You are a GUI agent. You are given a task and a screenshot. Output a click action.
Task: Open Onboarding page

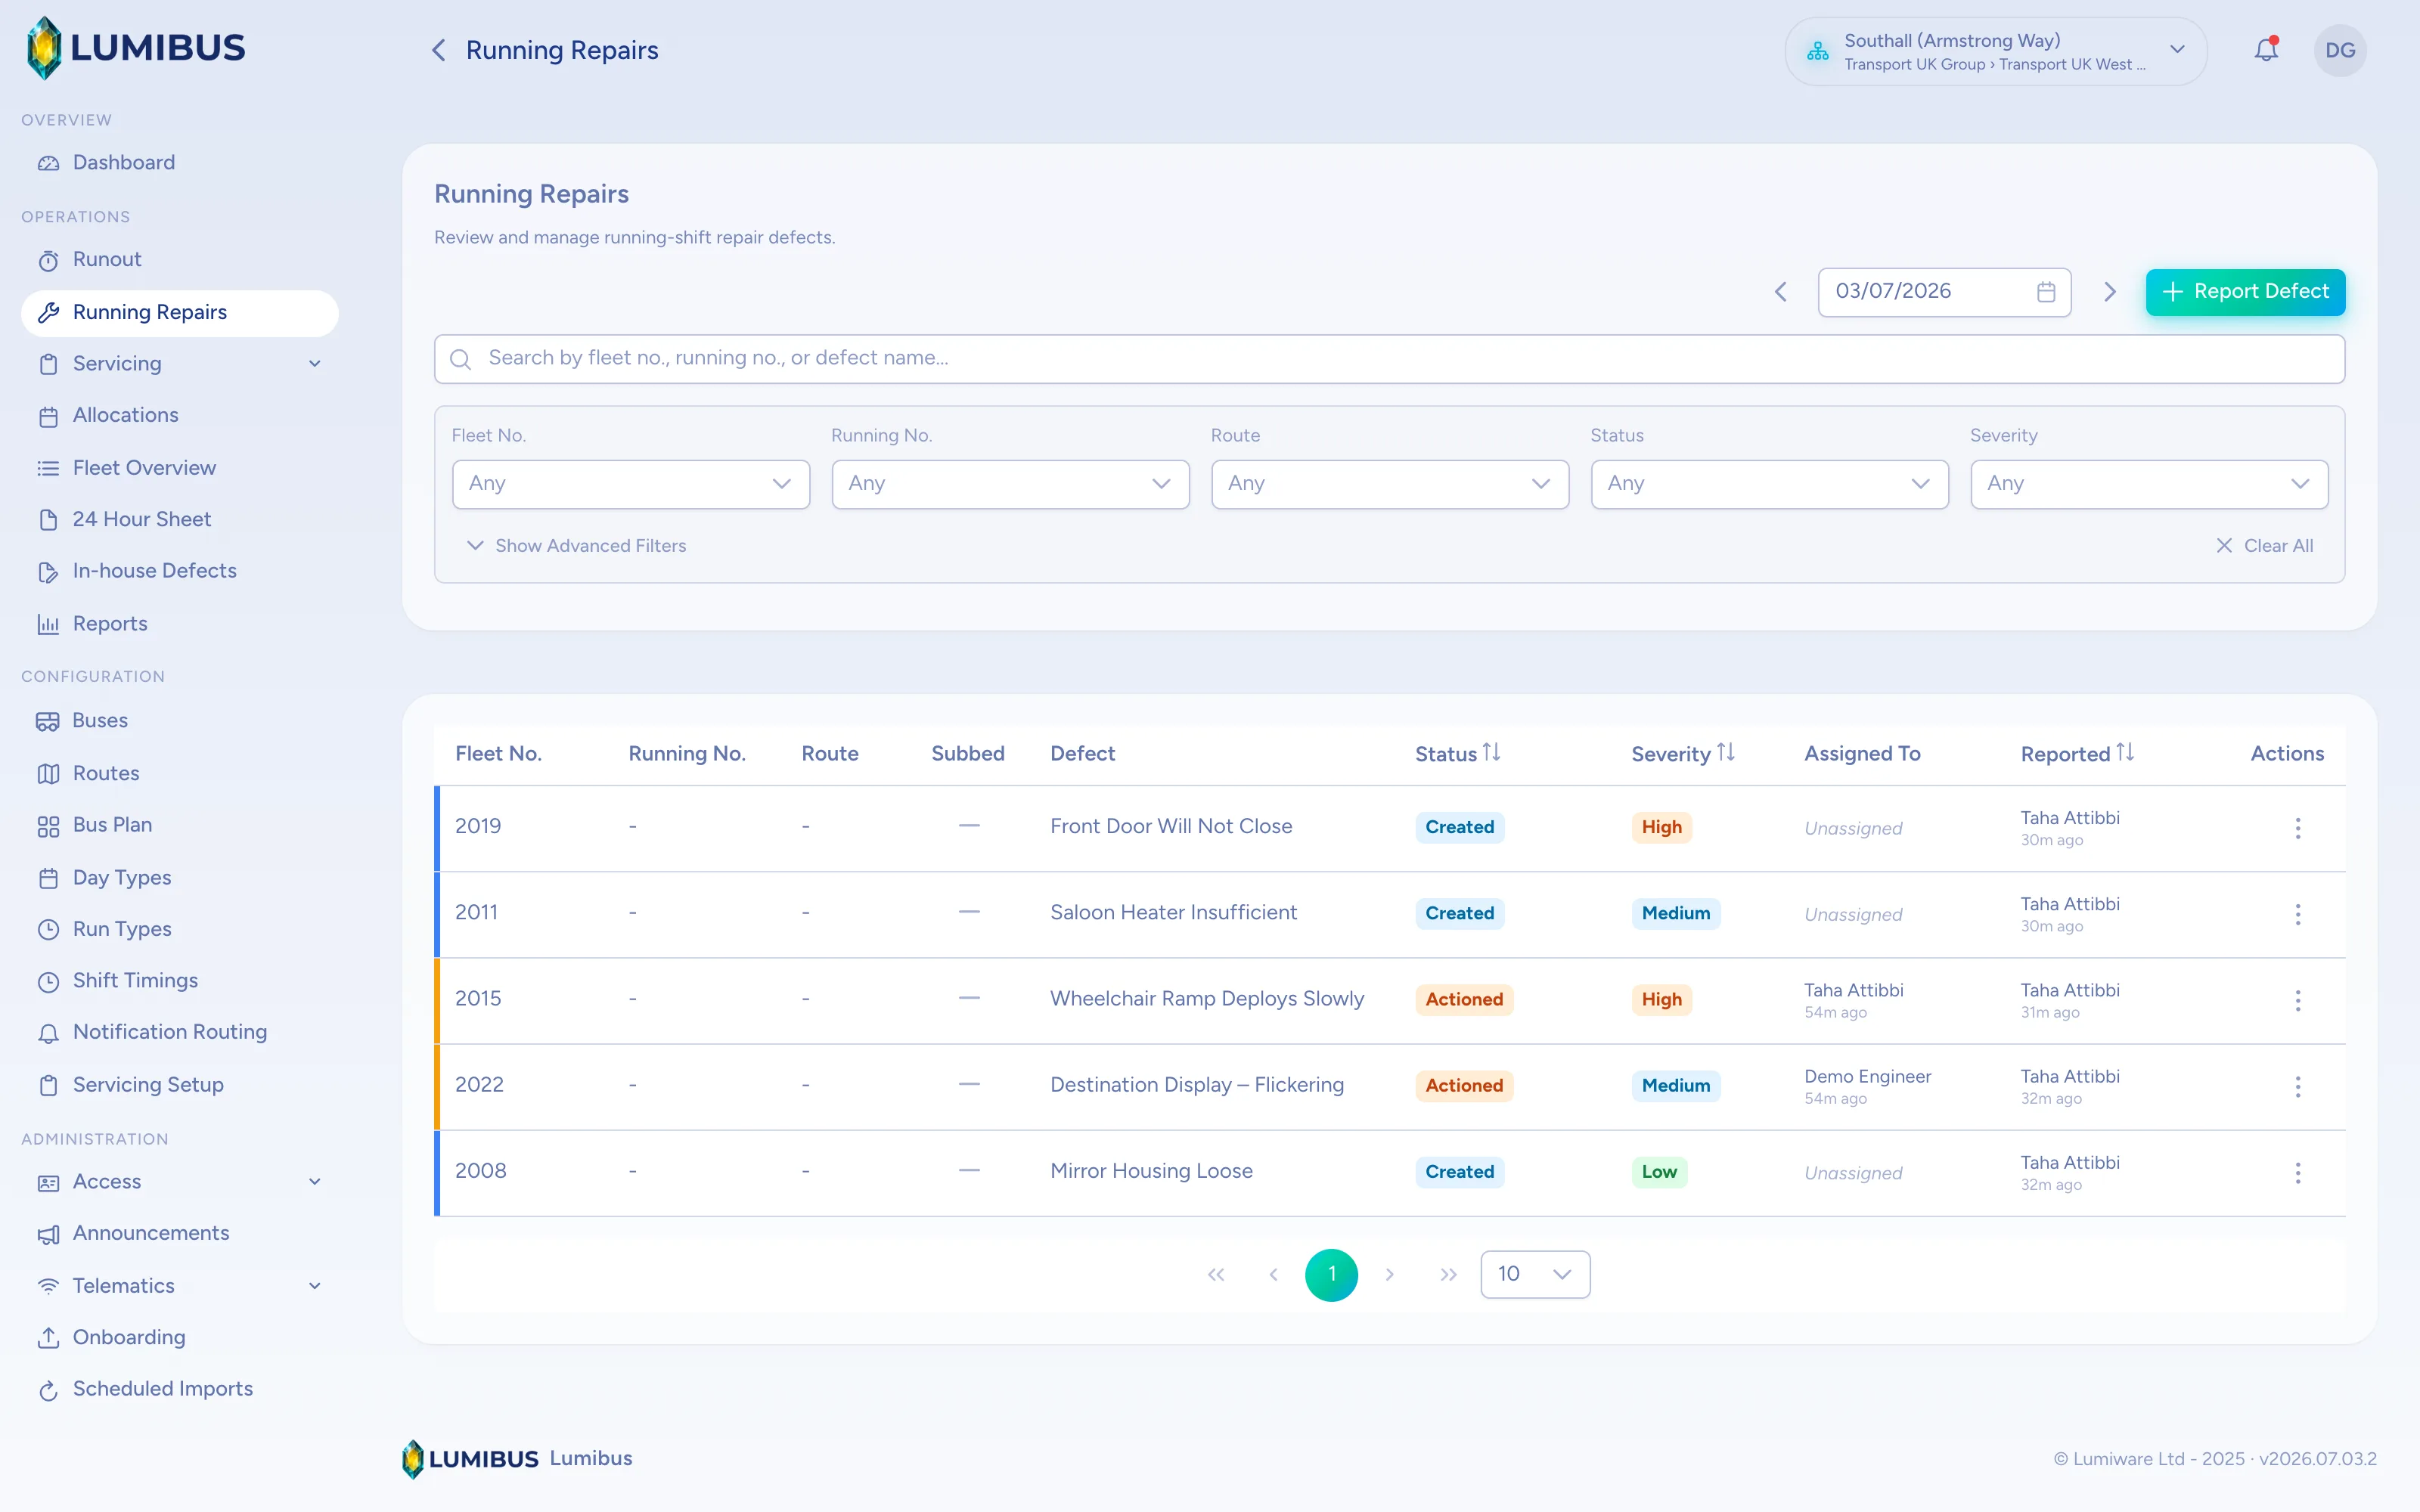[x=180, y=1337]
